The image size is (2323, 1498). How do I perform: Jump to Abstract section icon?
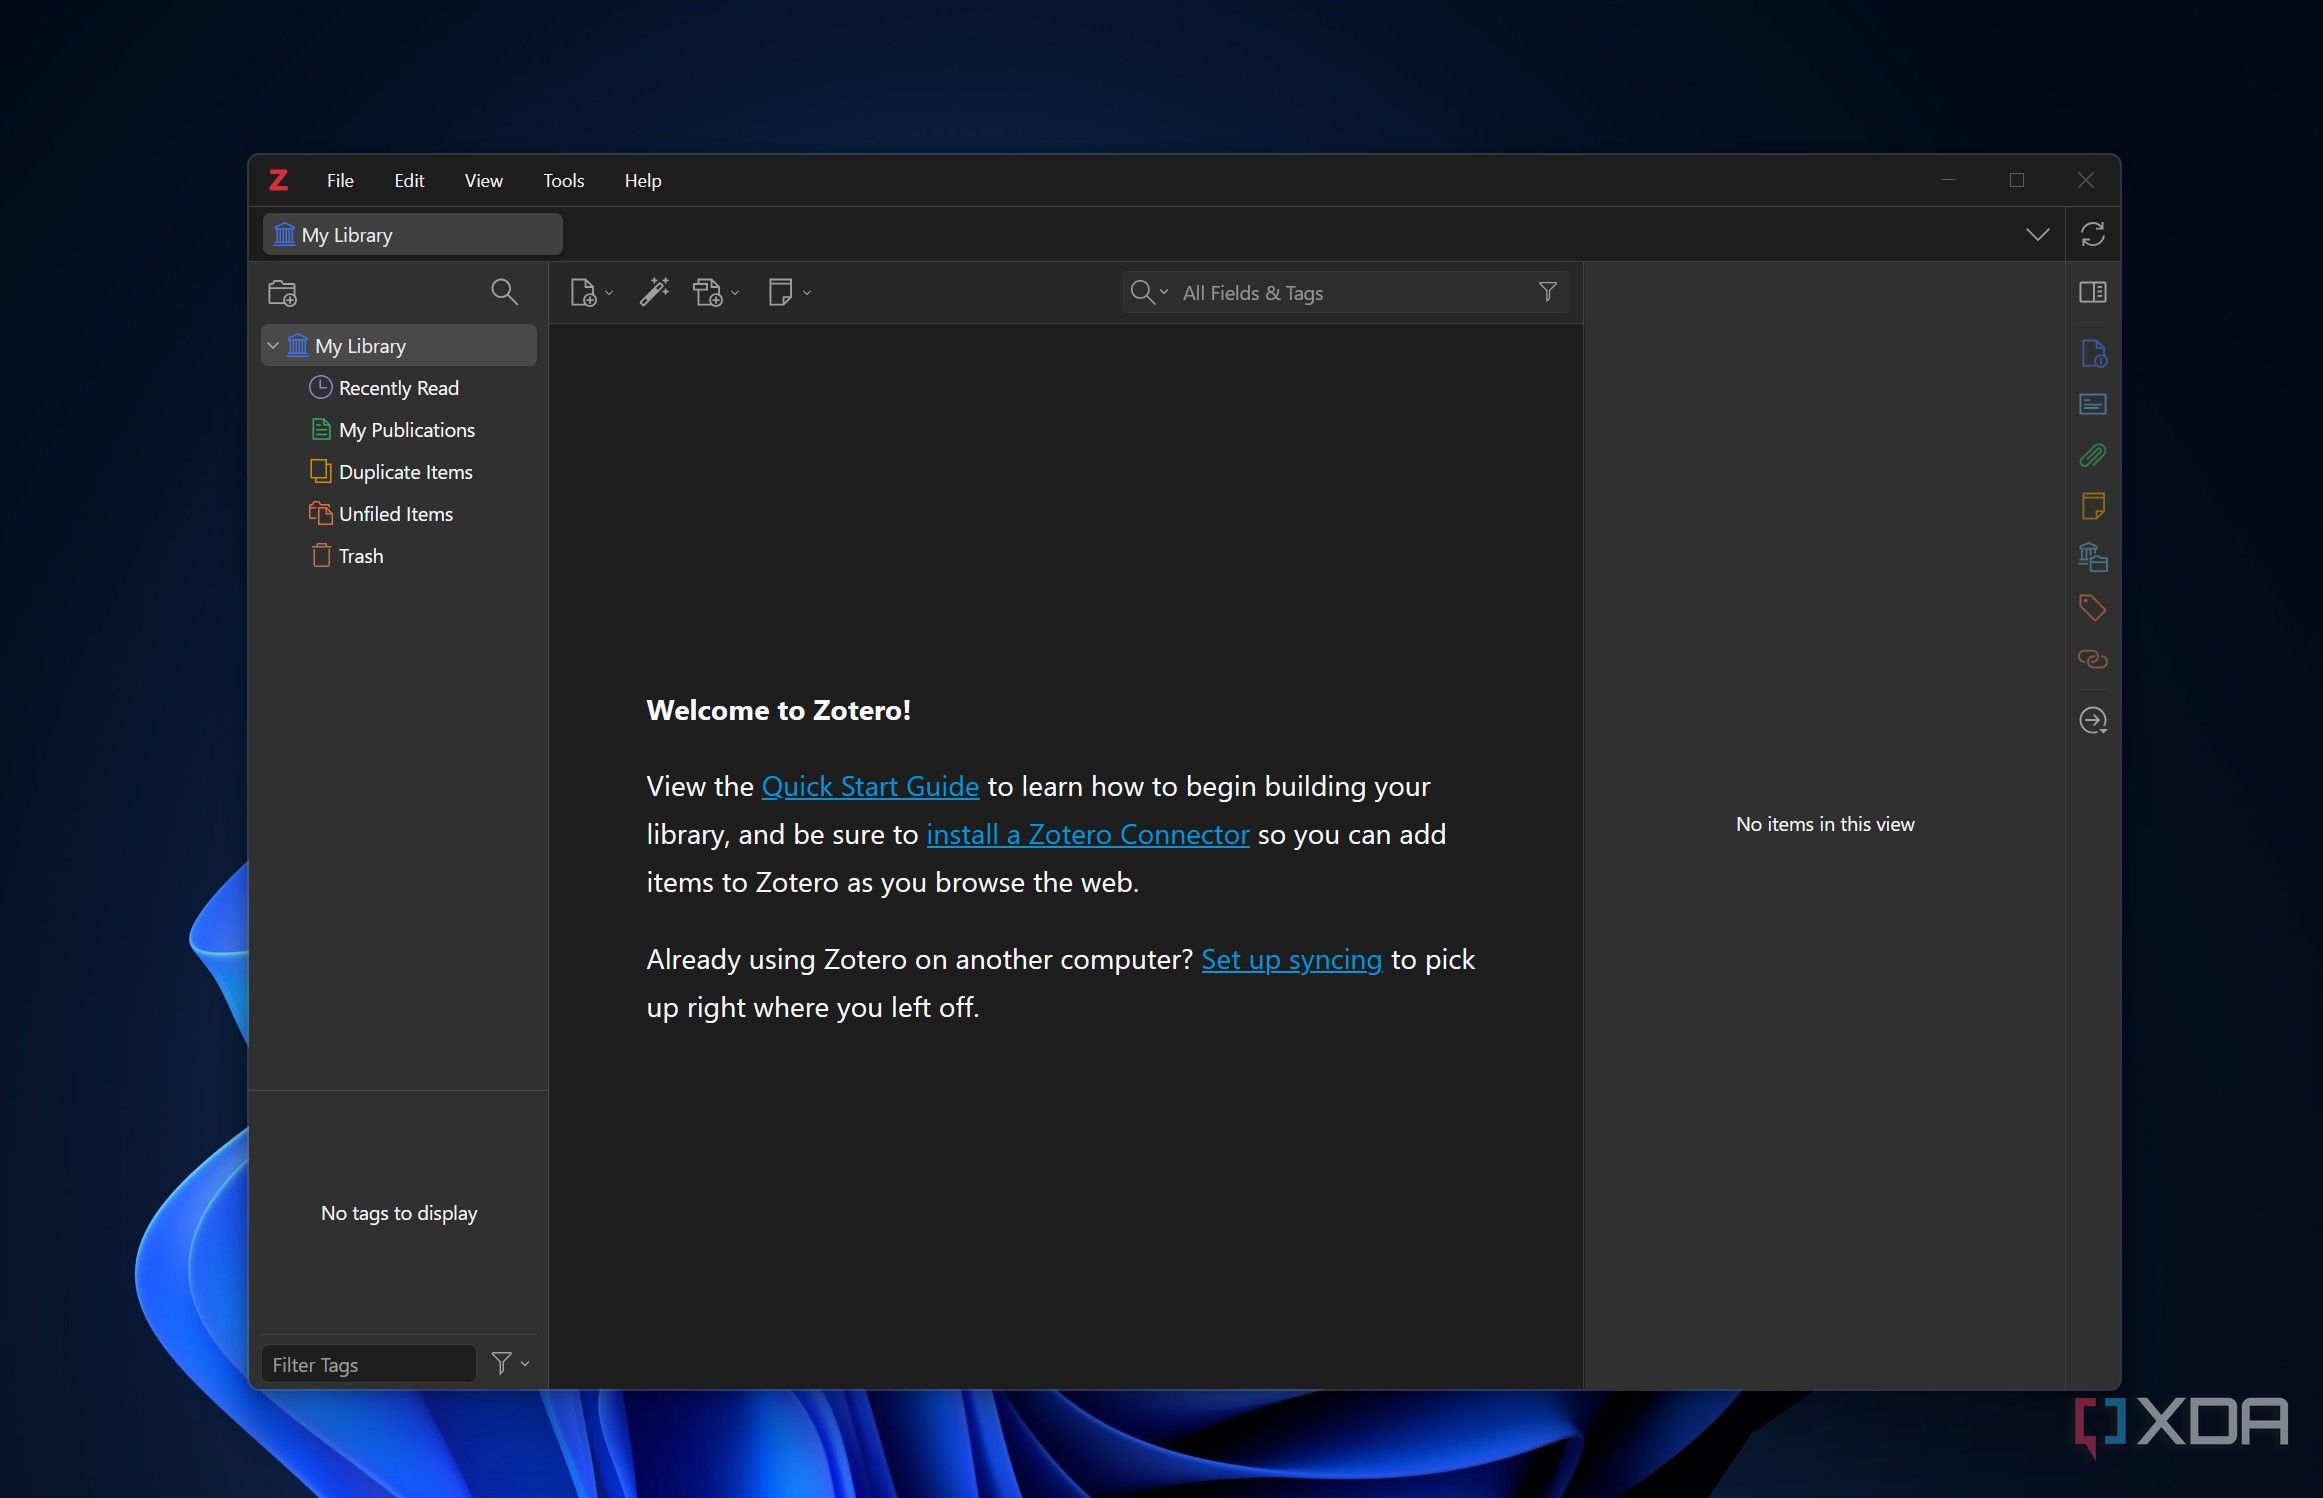pos(2093,404)
